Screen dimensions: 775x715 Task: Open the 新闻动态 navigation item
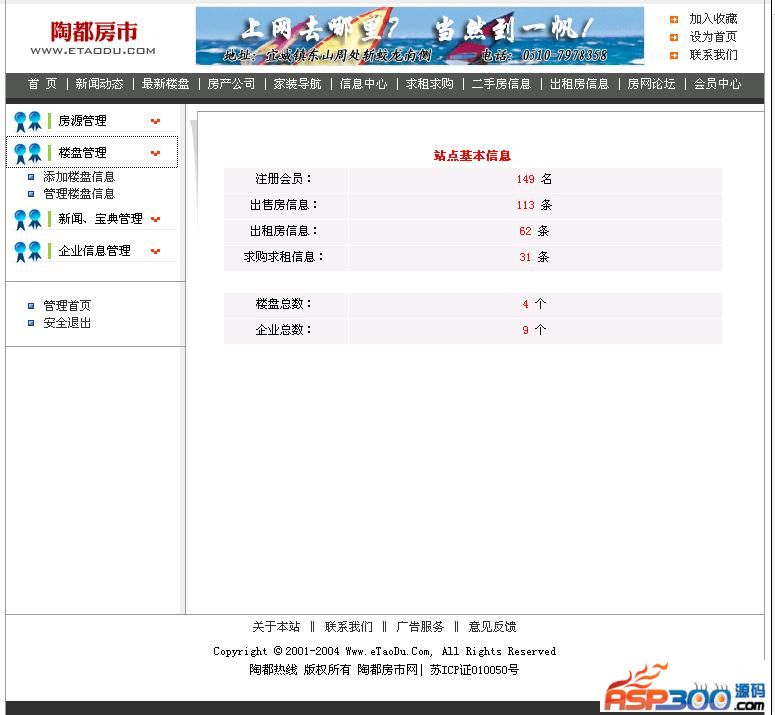99,84
